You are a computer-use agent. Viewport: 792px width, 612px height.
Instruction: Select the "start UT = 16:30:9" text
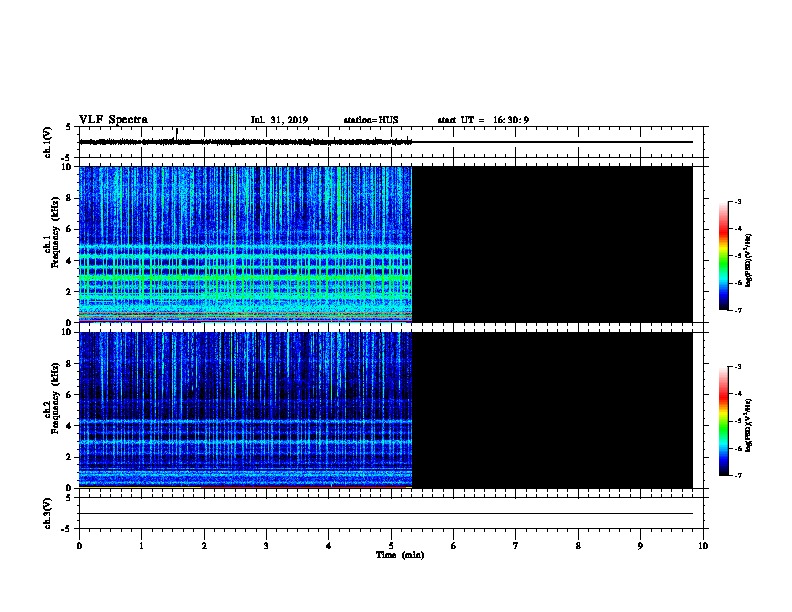(x=483, y=120)
